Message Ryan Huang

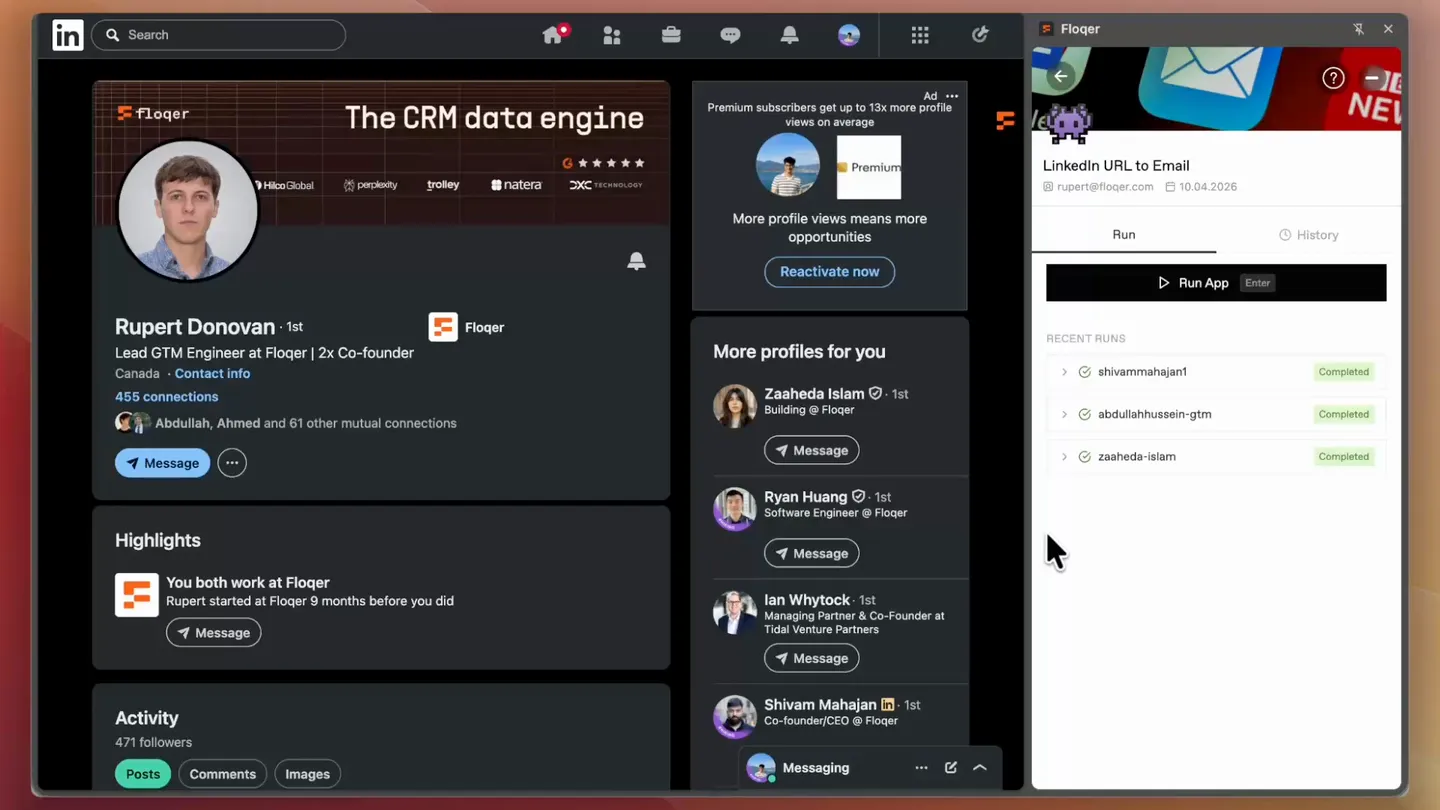click(x=812, y=553)
